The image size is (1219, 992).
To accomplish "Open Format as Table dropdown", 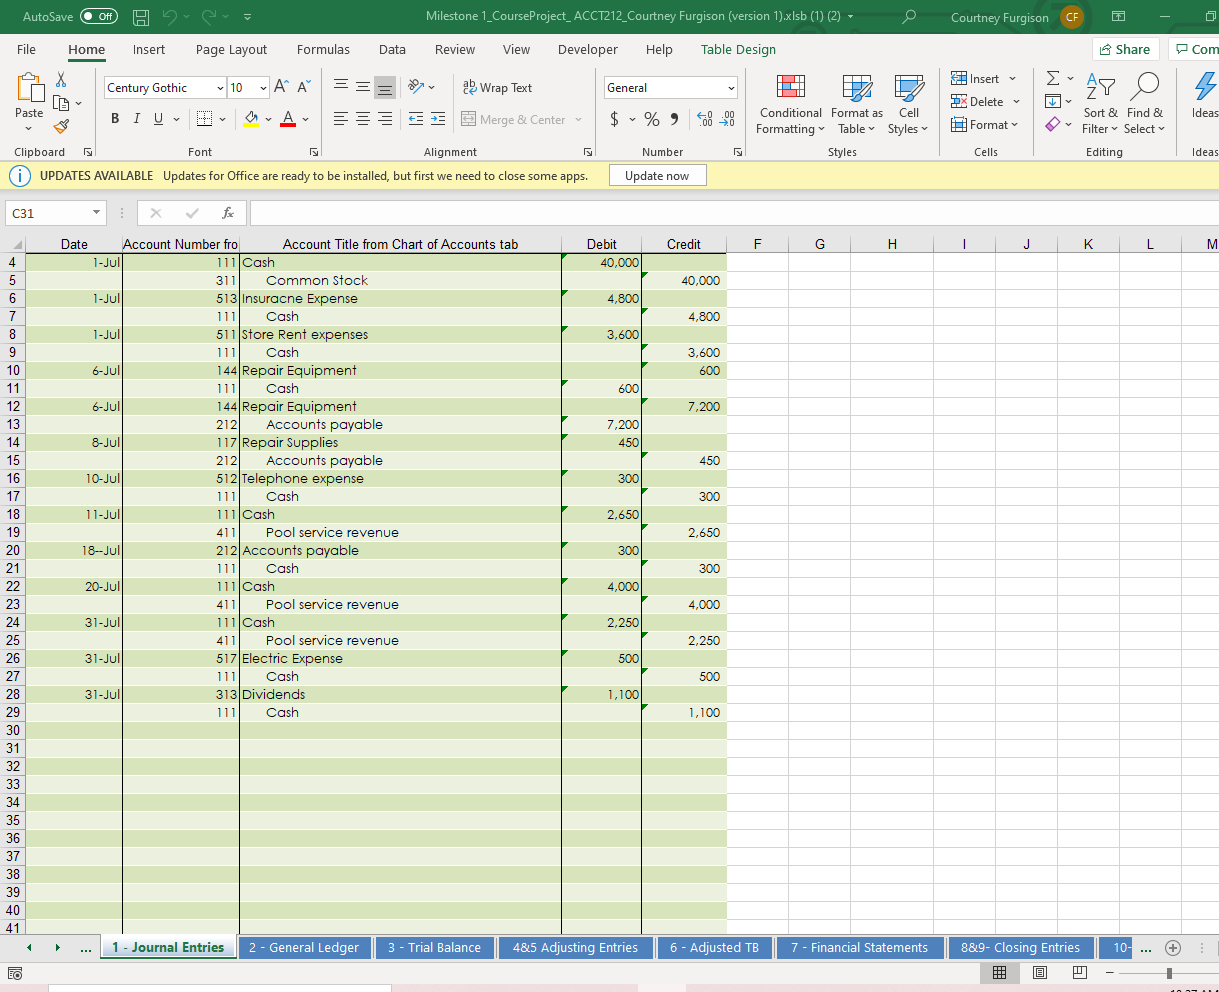I will (x=856, y=104).
